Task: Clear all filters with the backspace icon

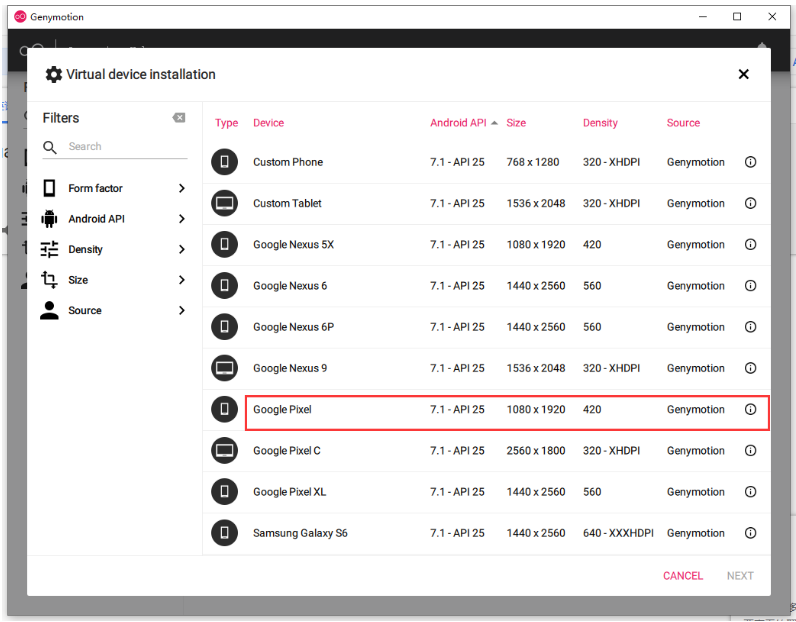Action: (179, 118)
